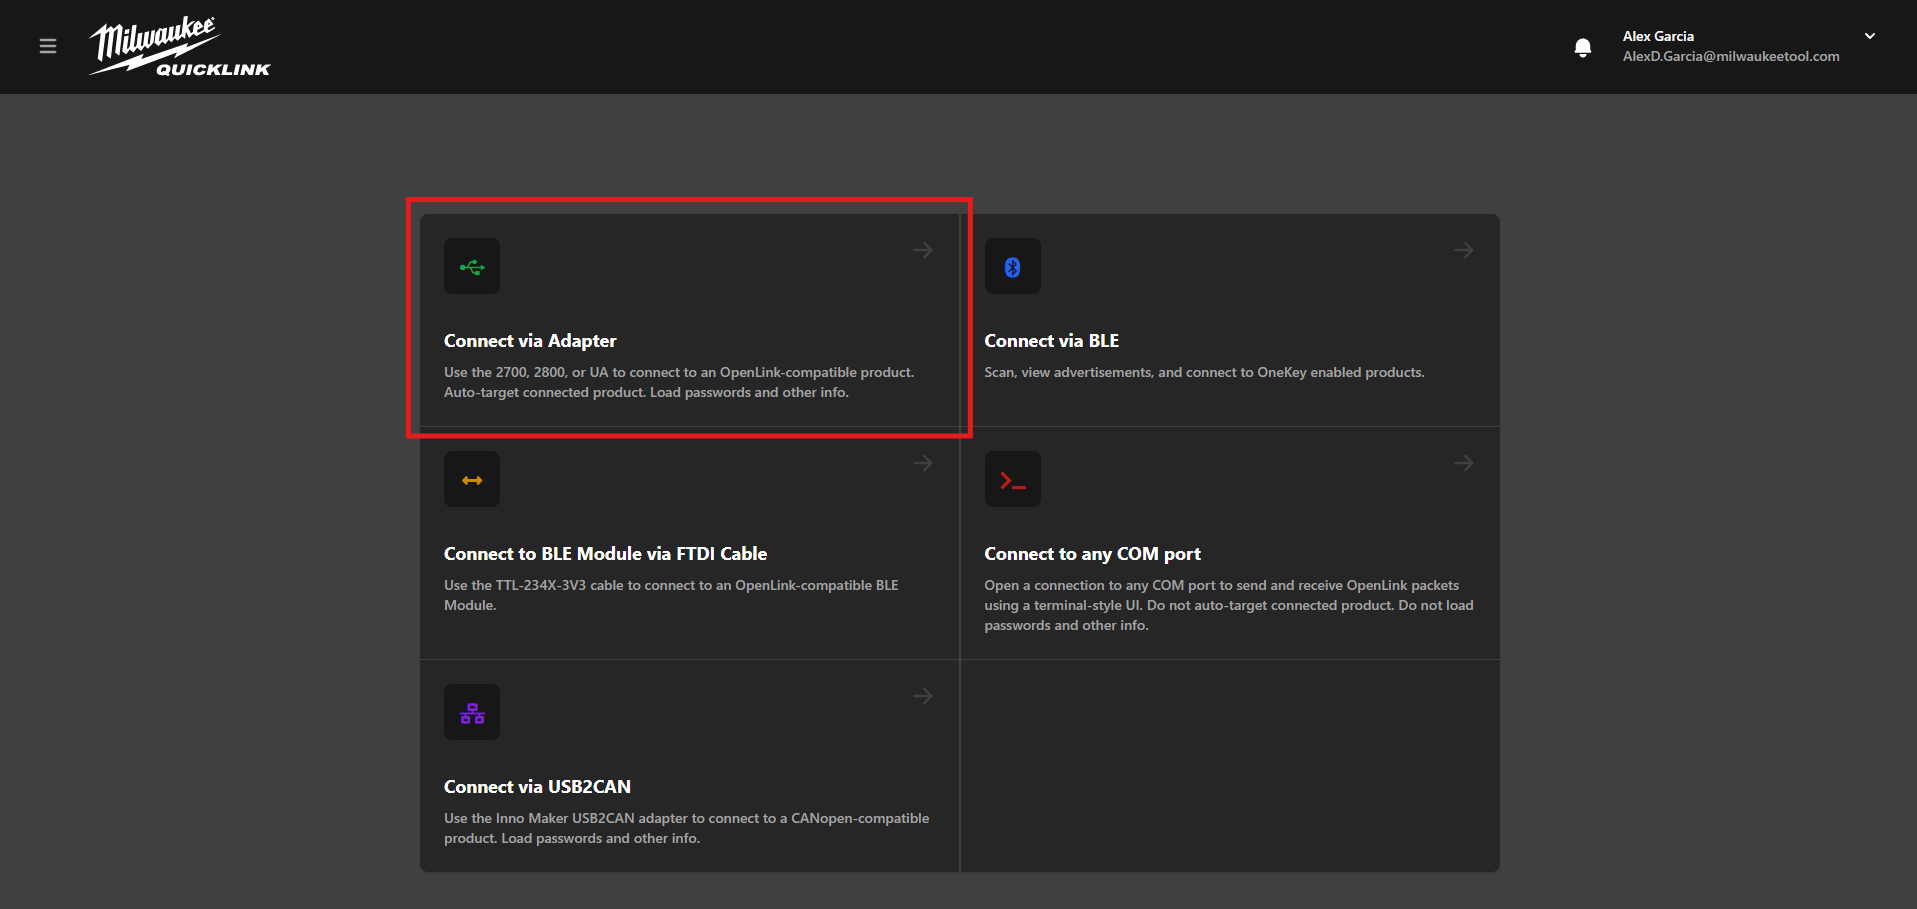
Task: Click the Inno Maker USB2CAN description
Action: click(x=686, y=828)
